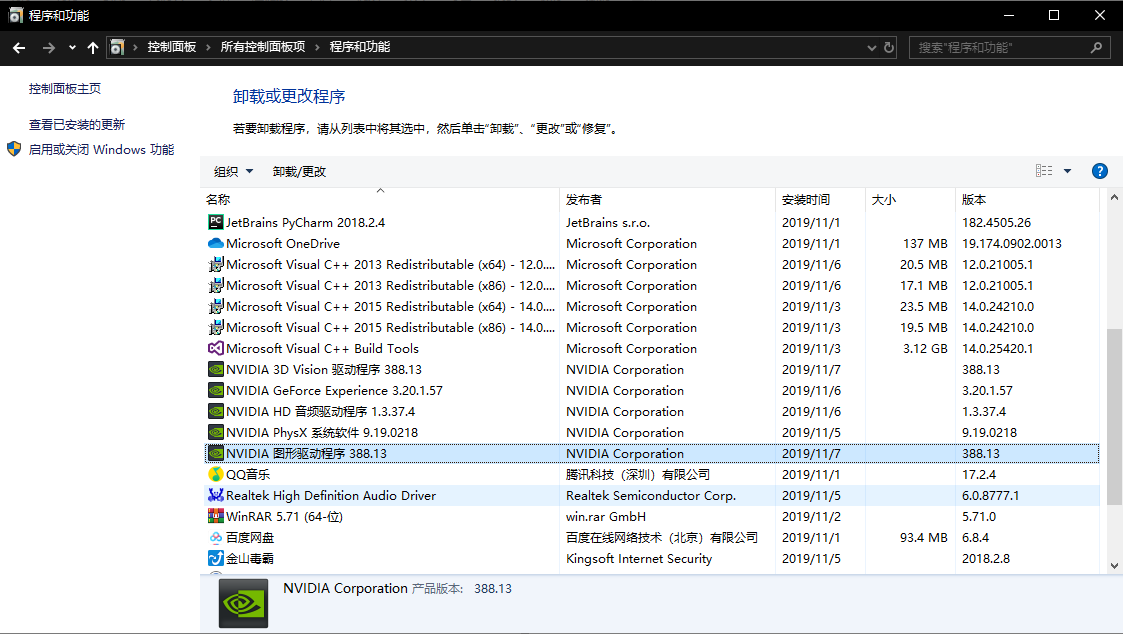Expand the address bar history dropdown

(872, 47)
